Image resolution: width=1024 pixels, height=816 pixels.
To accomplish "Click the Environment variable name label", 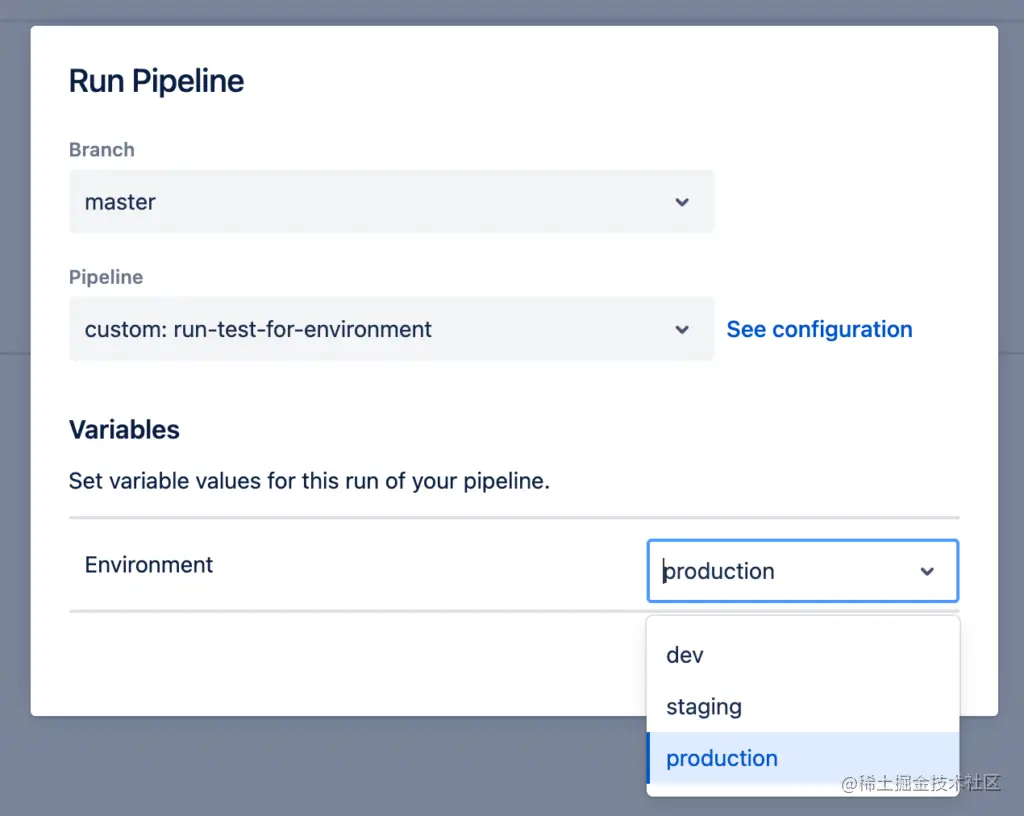I will click(149, 565).
